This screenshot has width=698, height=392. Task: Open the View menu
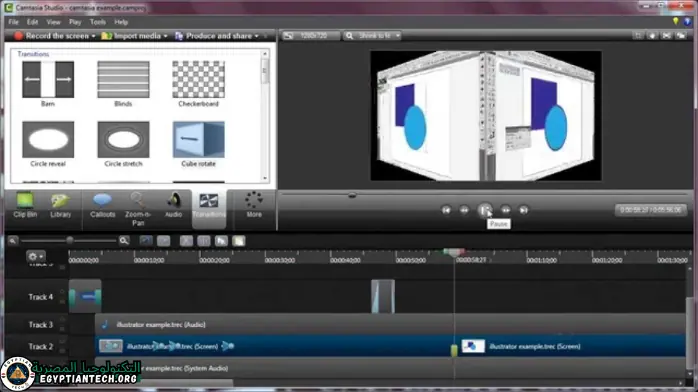(x=53, y=22)
